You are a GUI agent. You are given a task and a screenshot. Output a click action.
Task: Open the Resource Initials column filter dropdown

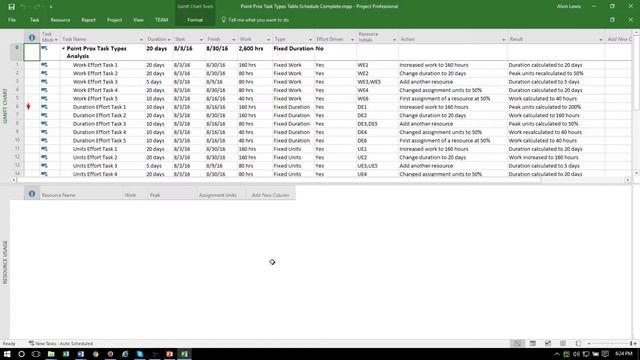(x=394, y=40)
